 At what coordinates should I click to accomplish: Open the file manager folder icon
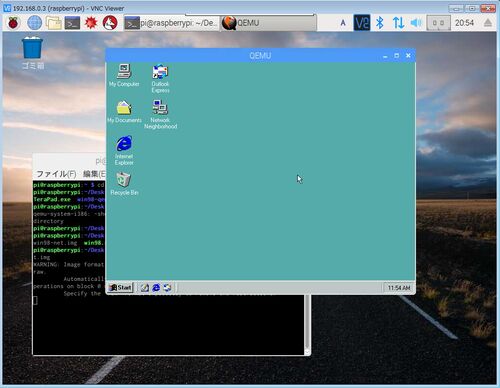coord(53,23)
